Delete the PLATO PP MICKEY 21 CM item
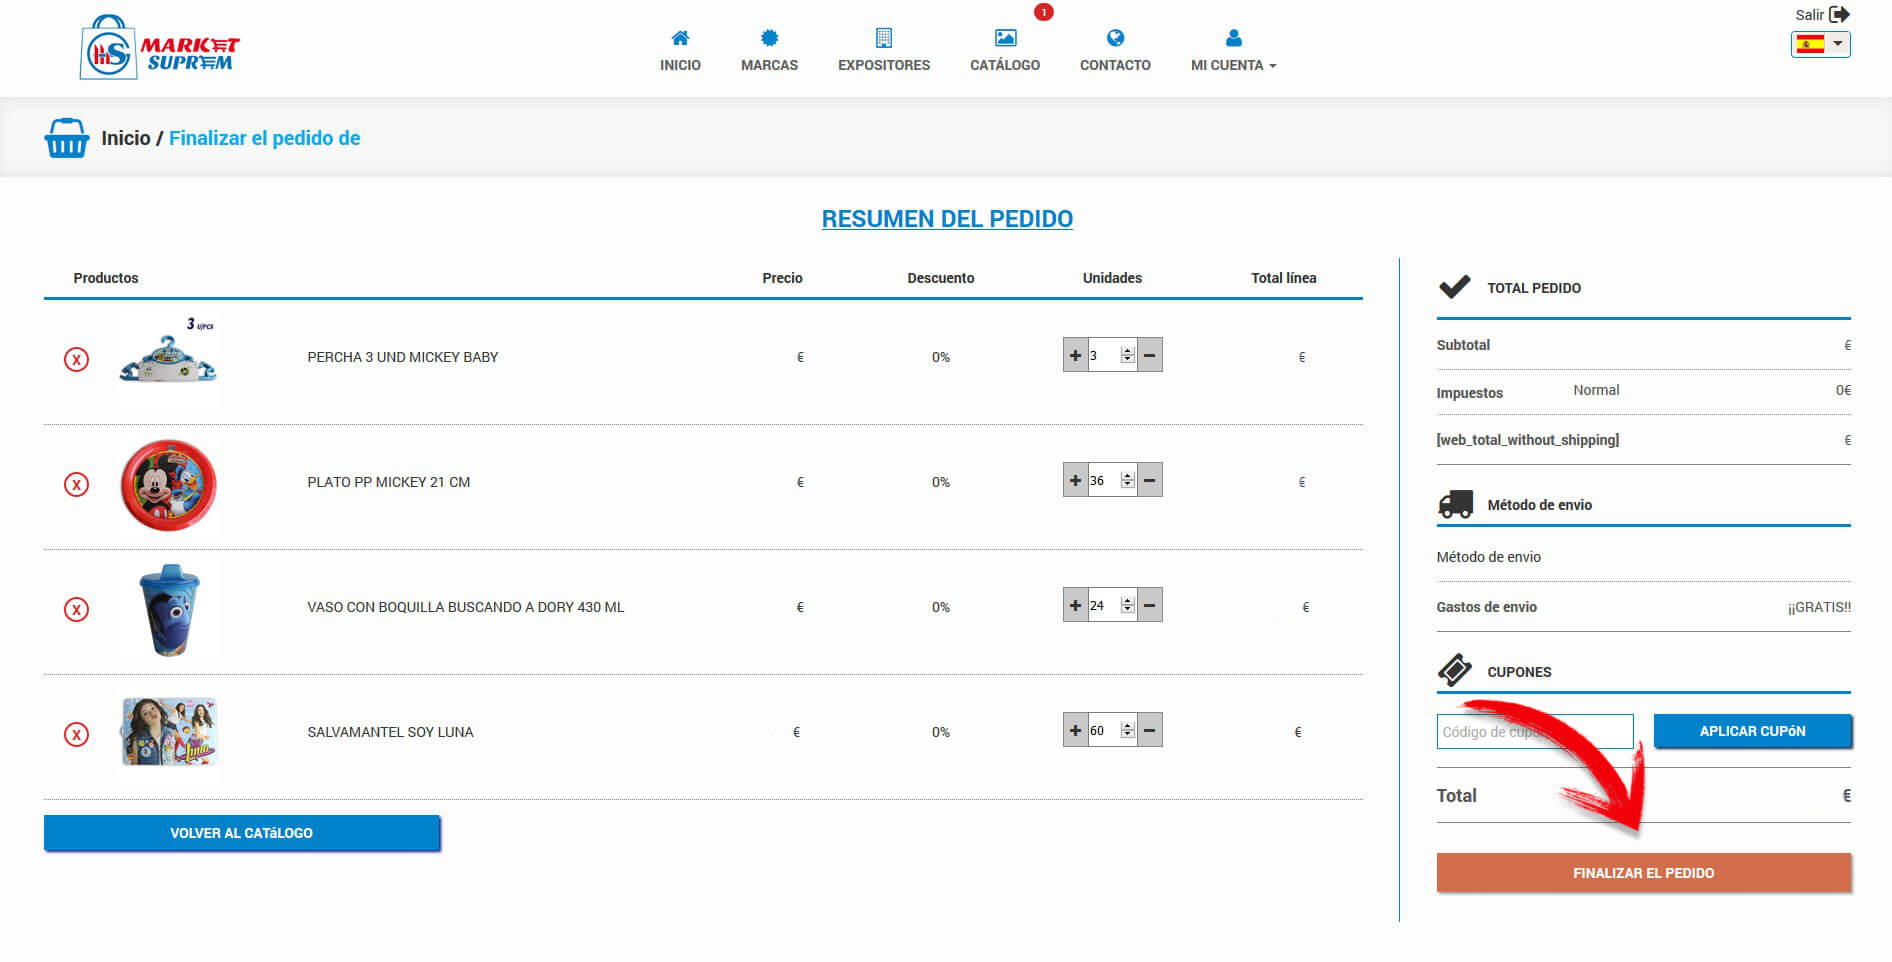Viewport: 1892px width, 962px height. click(76, 484)
